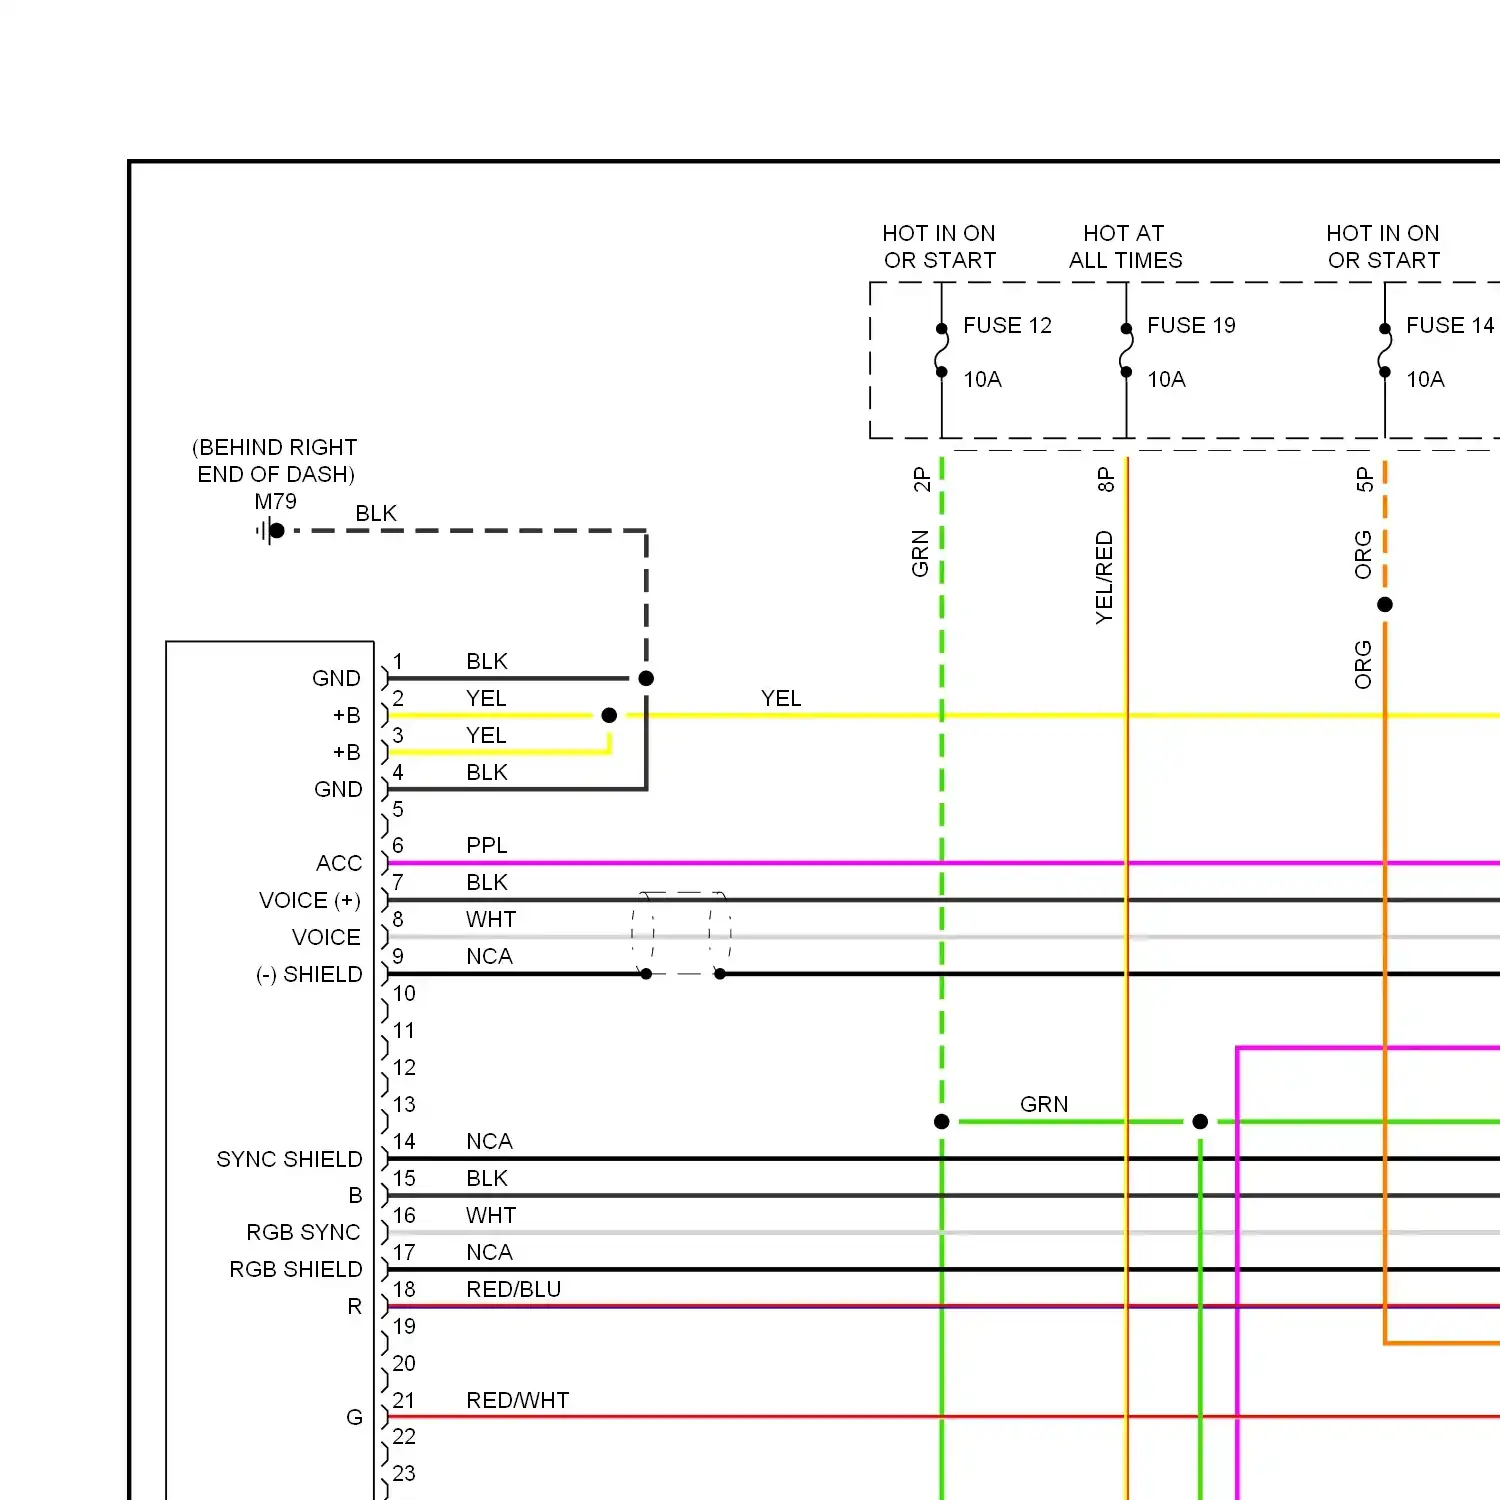The height and width of the screenshot is (1500, 1500).
Task: Click the VOICE (+) pin label
Action: tap(310, 900)
